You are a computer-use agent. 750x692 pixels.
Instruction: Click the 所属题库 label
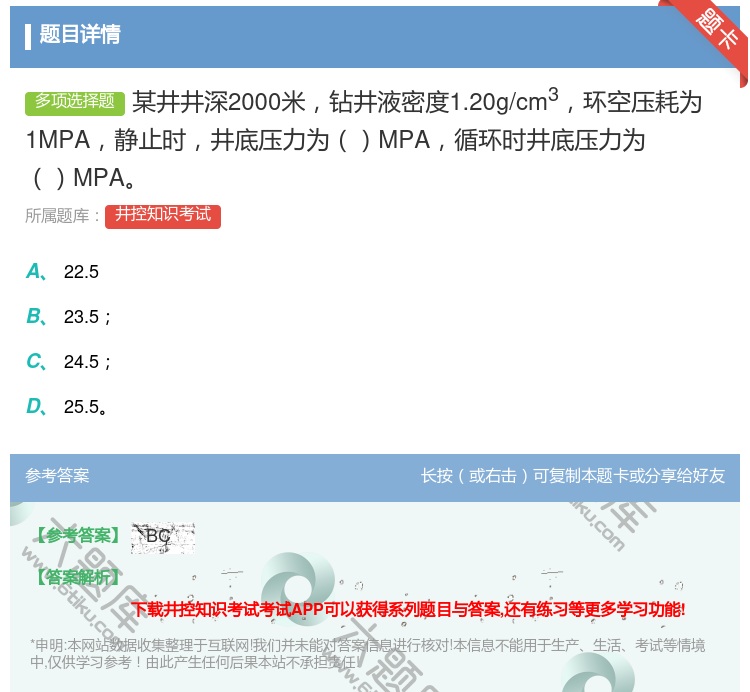click(62, 216)
